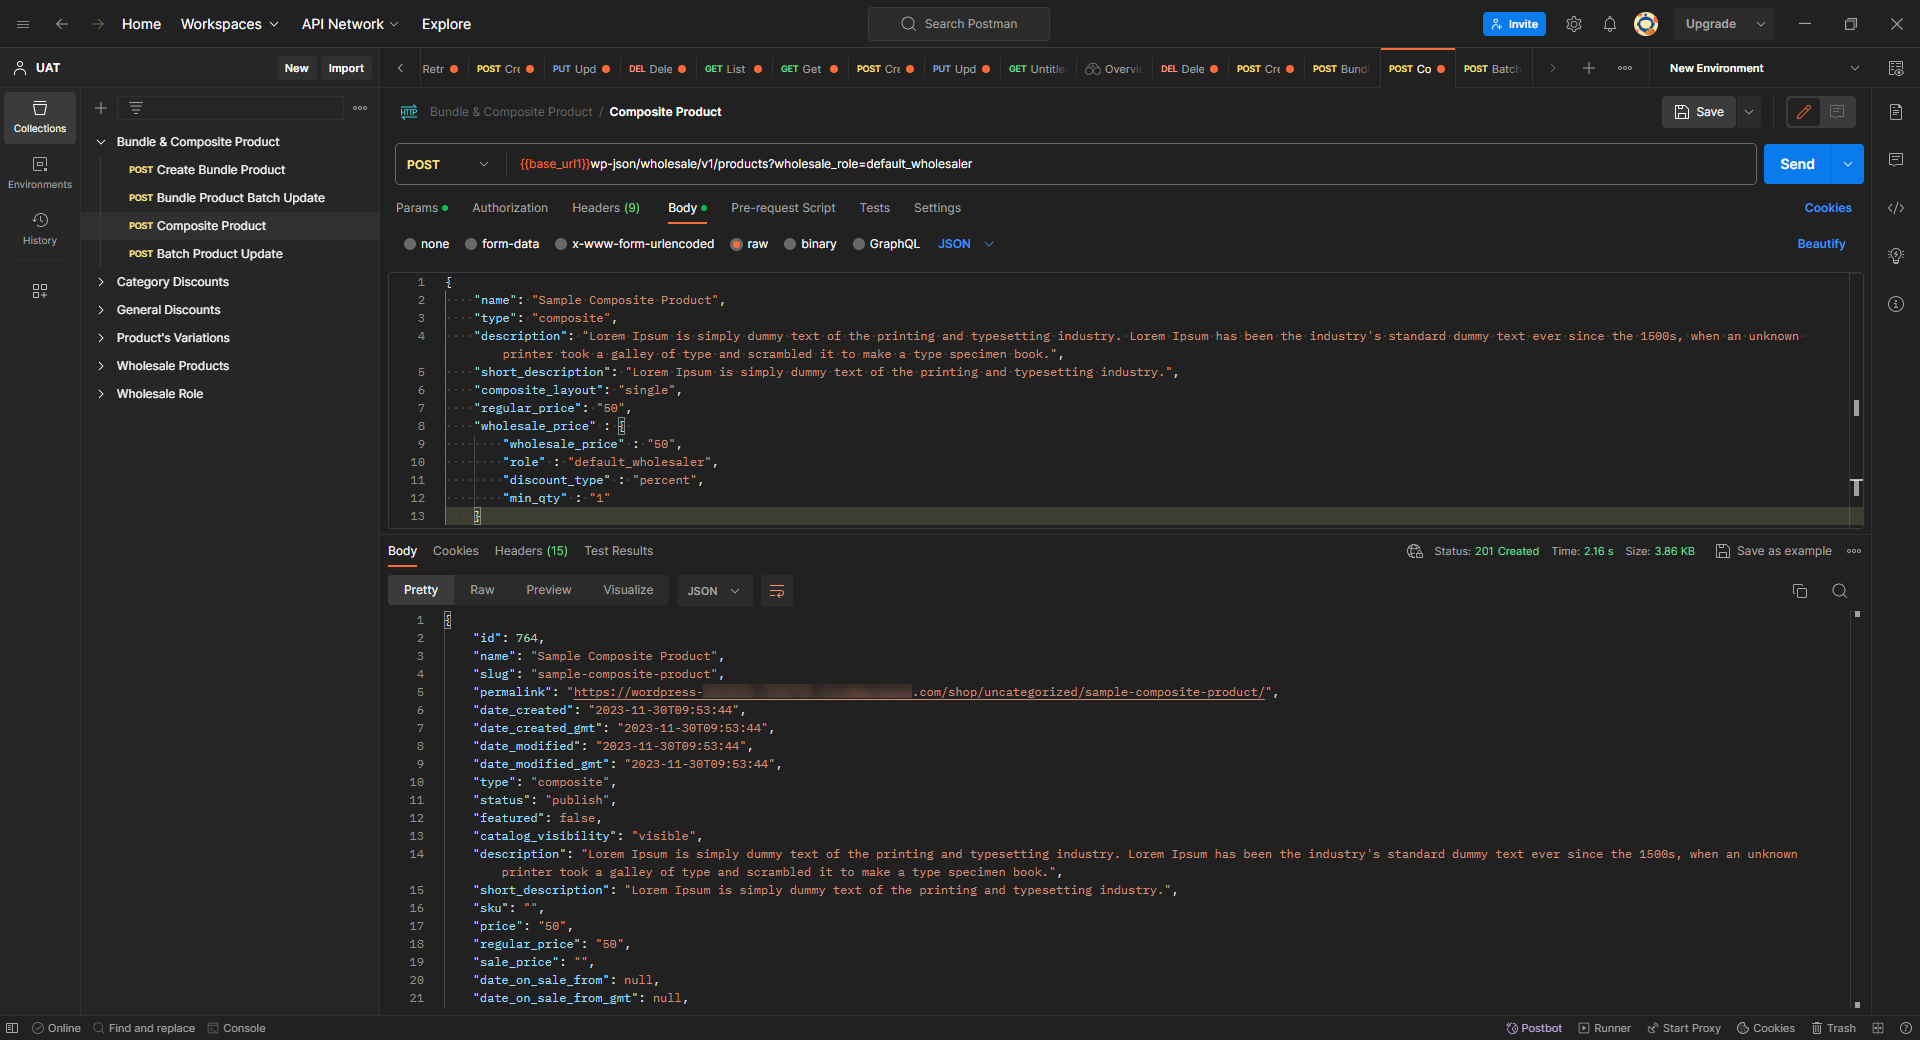Click the Save button

tap(1699, 112)
